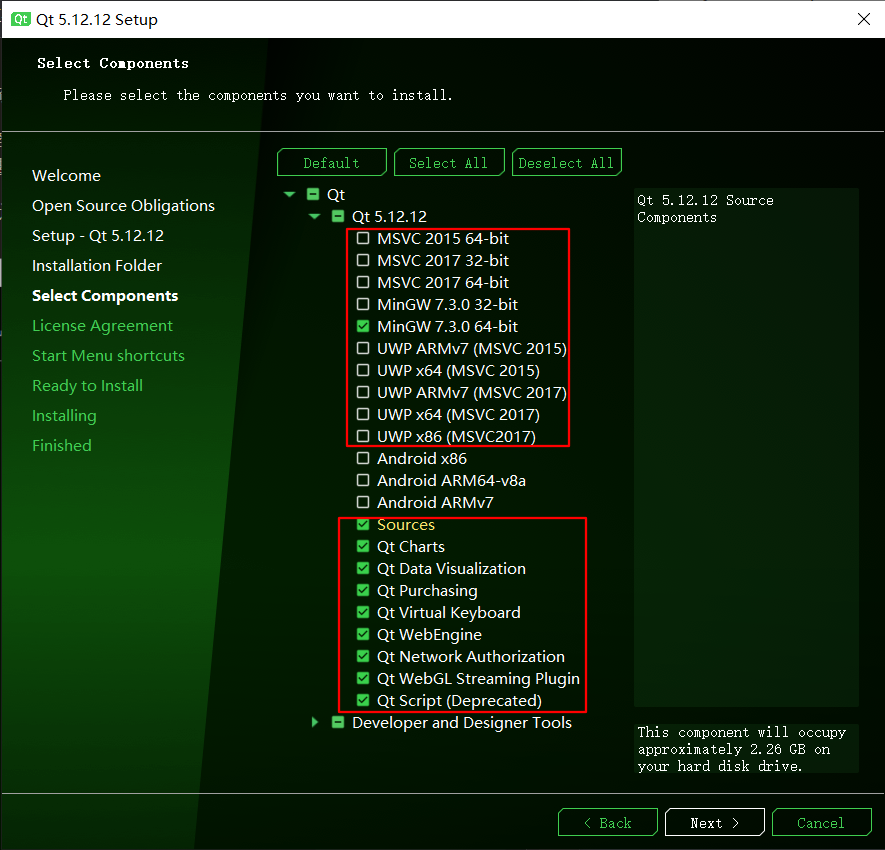885x850 pixels.
Task: Toggle Developer and Designer Tools checkbox
Action: 338,722
